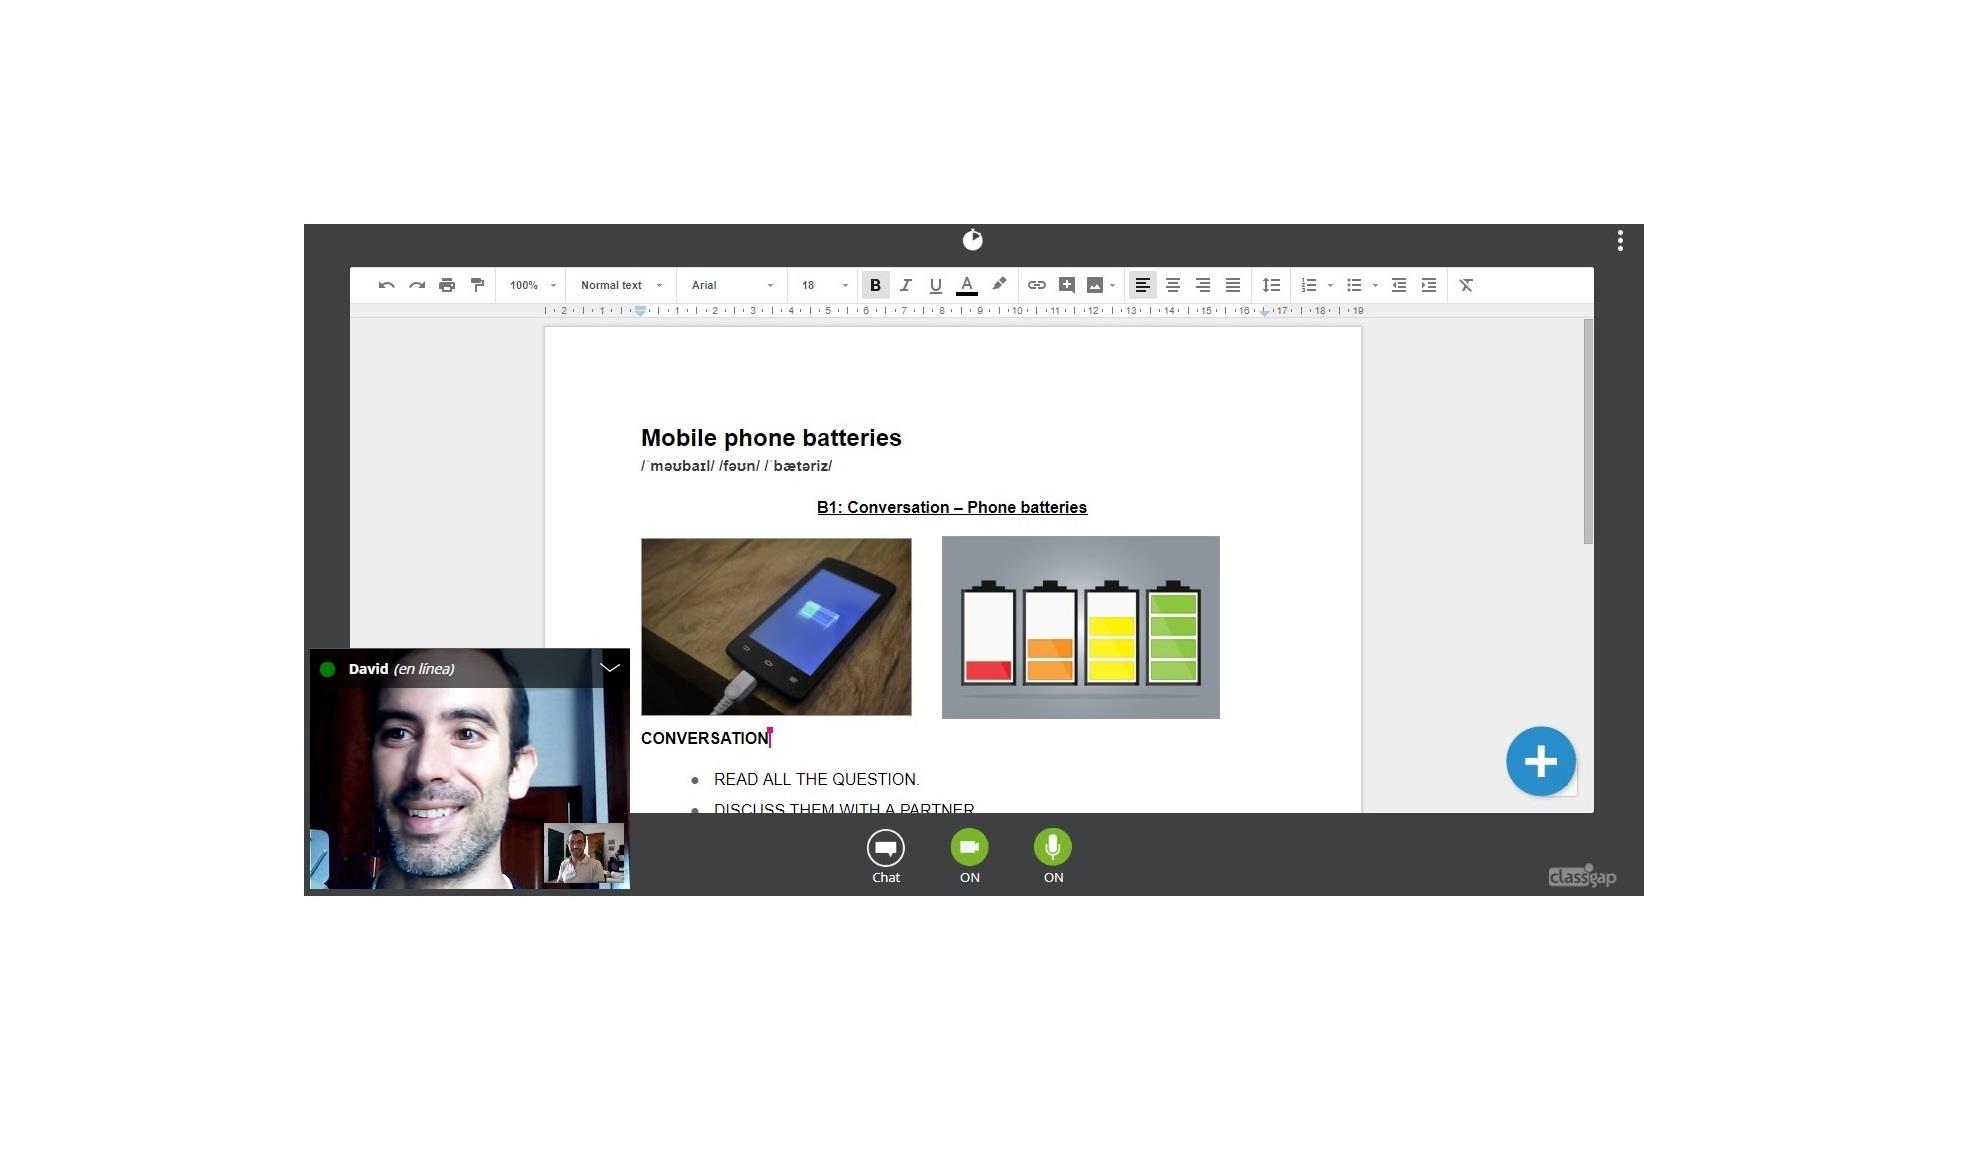Collapse David's video panel with chevron
The height and width of the screenshot is (1160, 1968).
coord(610,668)
